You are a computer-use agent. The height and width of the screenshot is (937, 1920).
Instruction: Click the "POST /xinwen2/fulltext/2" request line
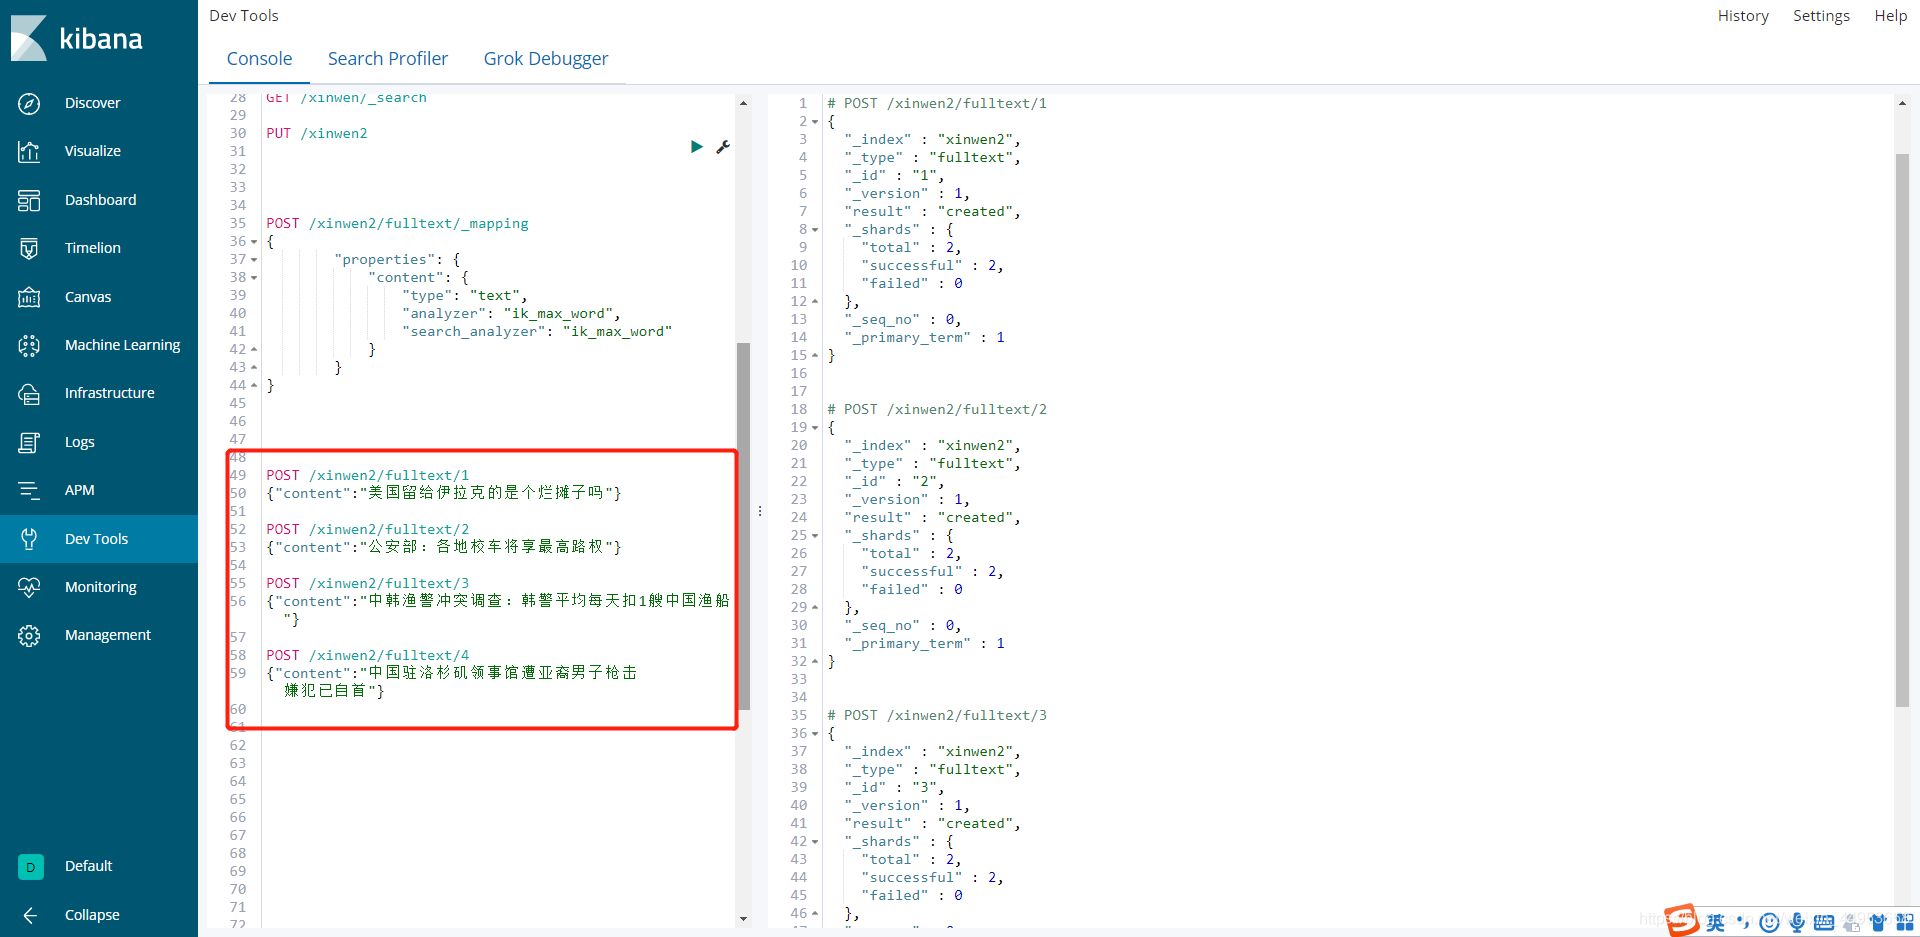pyautogui.click(x=367, y=530)
